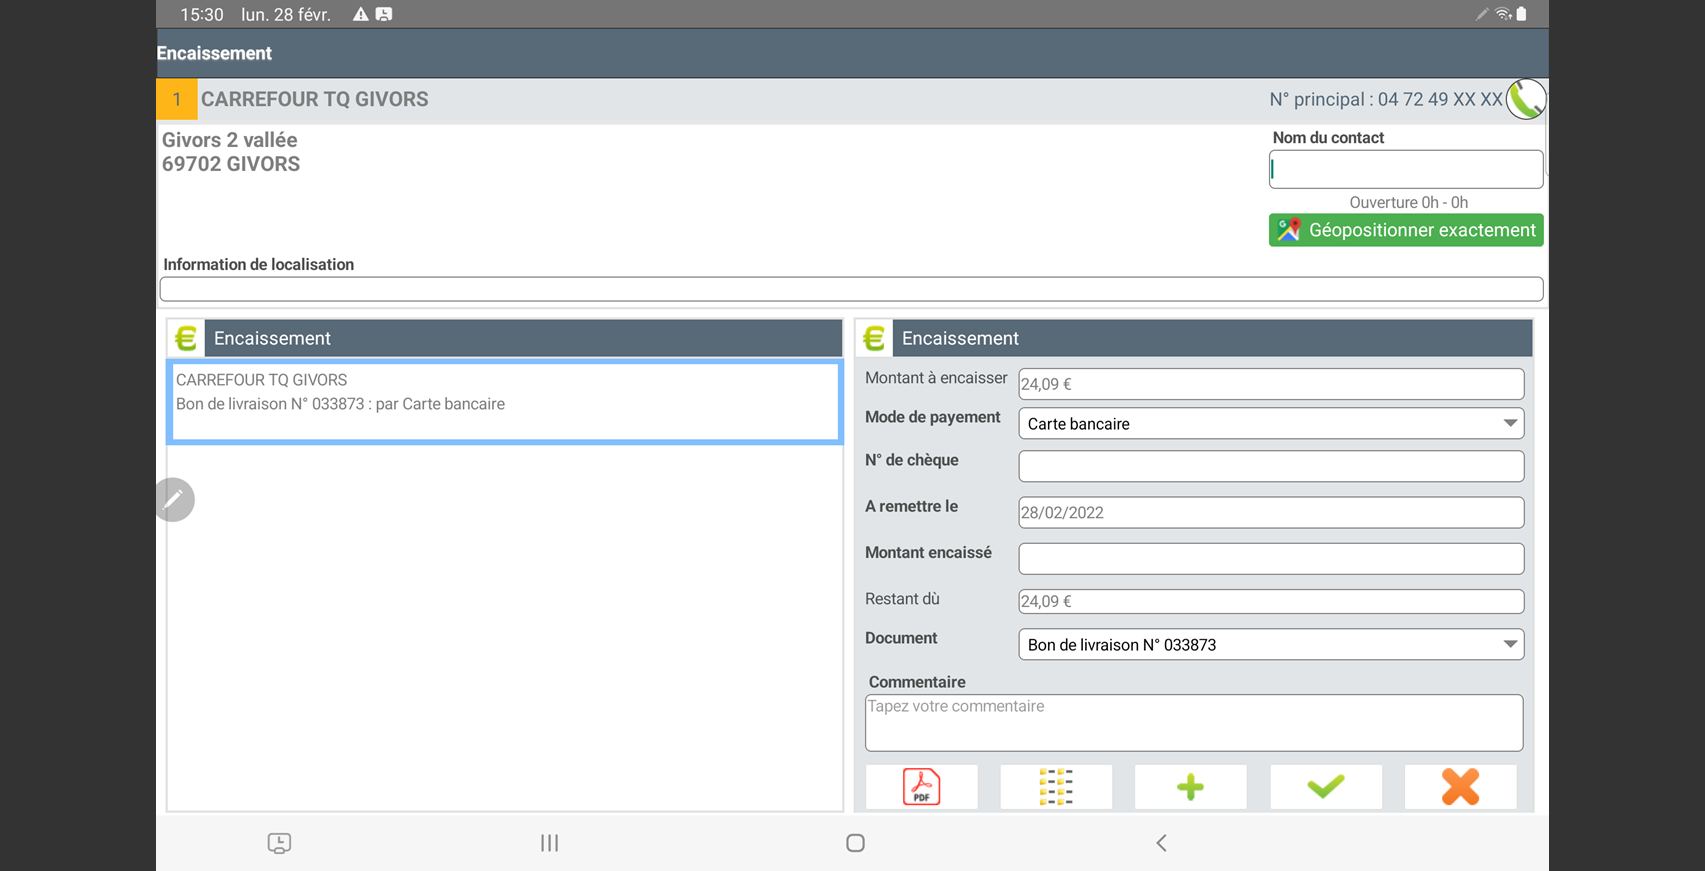The image size is (1705, 871).
Task: Click N° principal phone number text
Action: pyautogui.click(x=1386, y=99)
